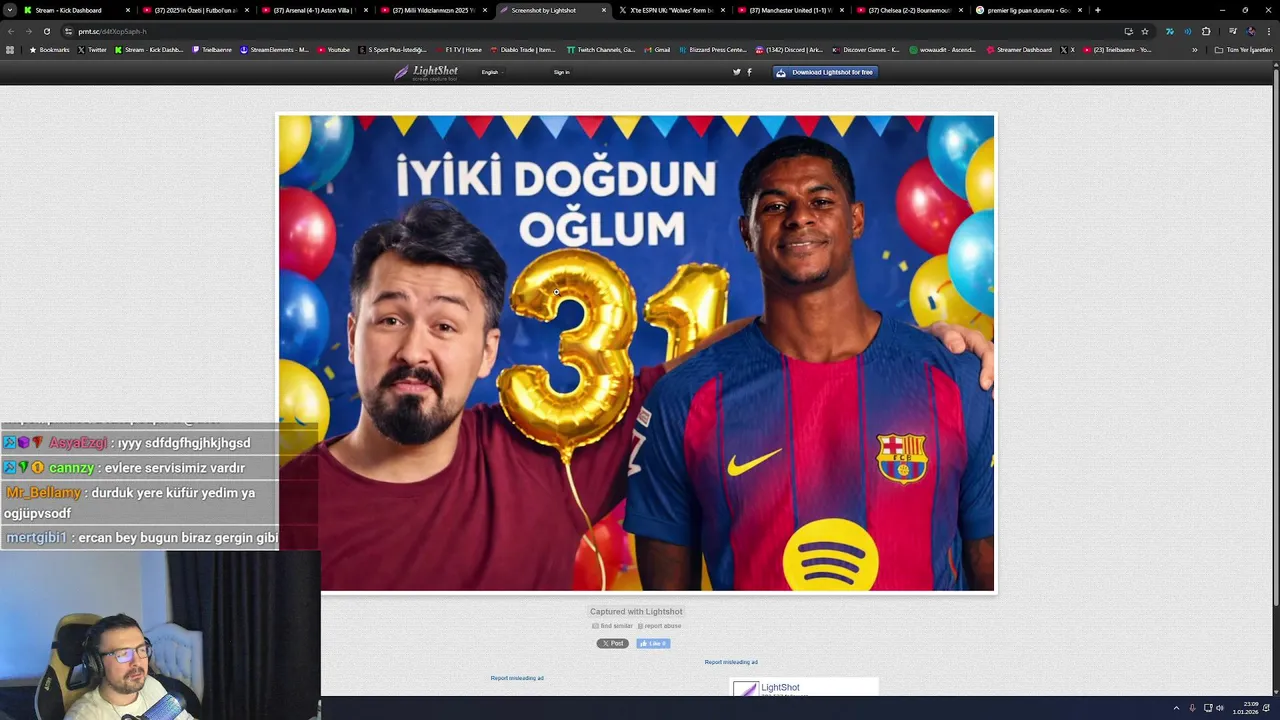Show hidden system tray icons
1280x720 pixels.
pyautogui.click(x=1176, y=708)
